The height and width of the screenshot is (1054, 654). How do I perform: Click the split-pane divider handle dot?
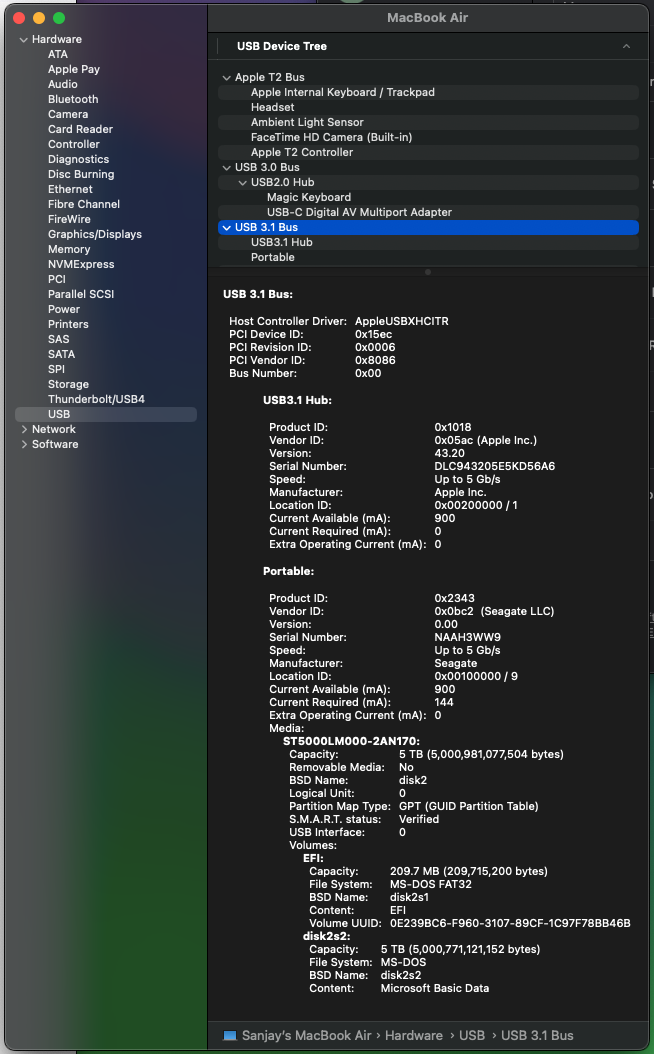click(x=428, y=272)
